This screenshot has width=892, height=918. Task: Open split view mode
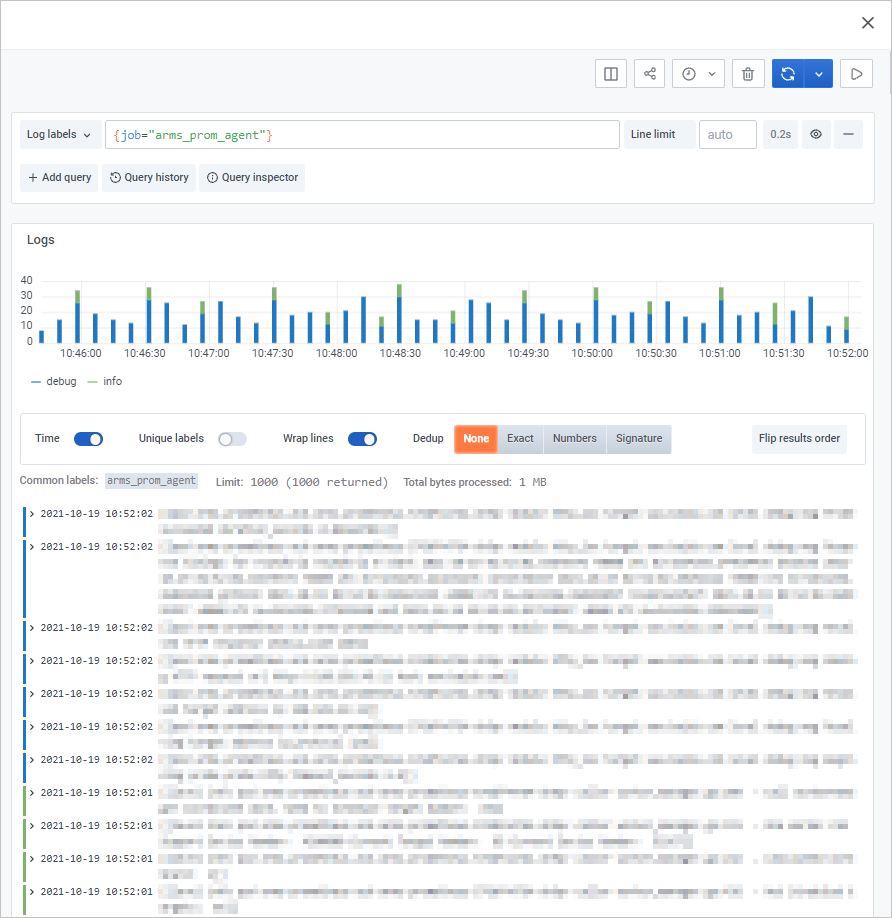[x=610, y=73]
